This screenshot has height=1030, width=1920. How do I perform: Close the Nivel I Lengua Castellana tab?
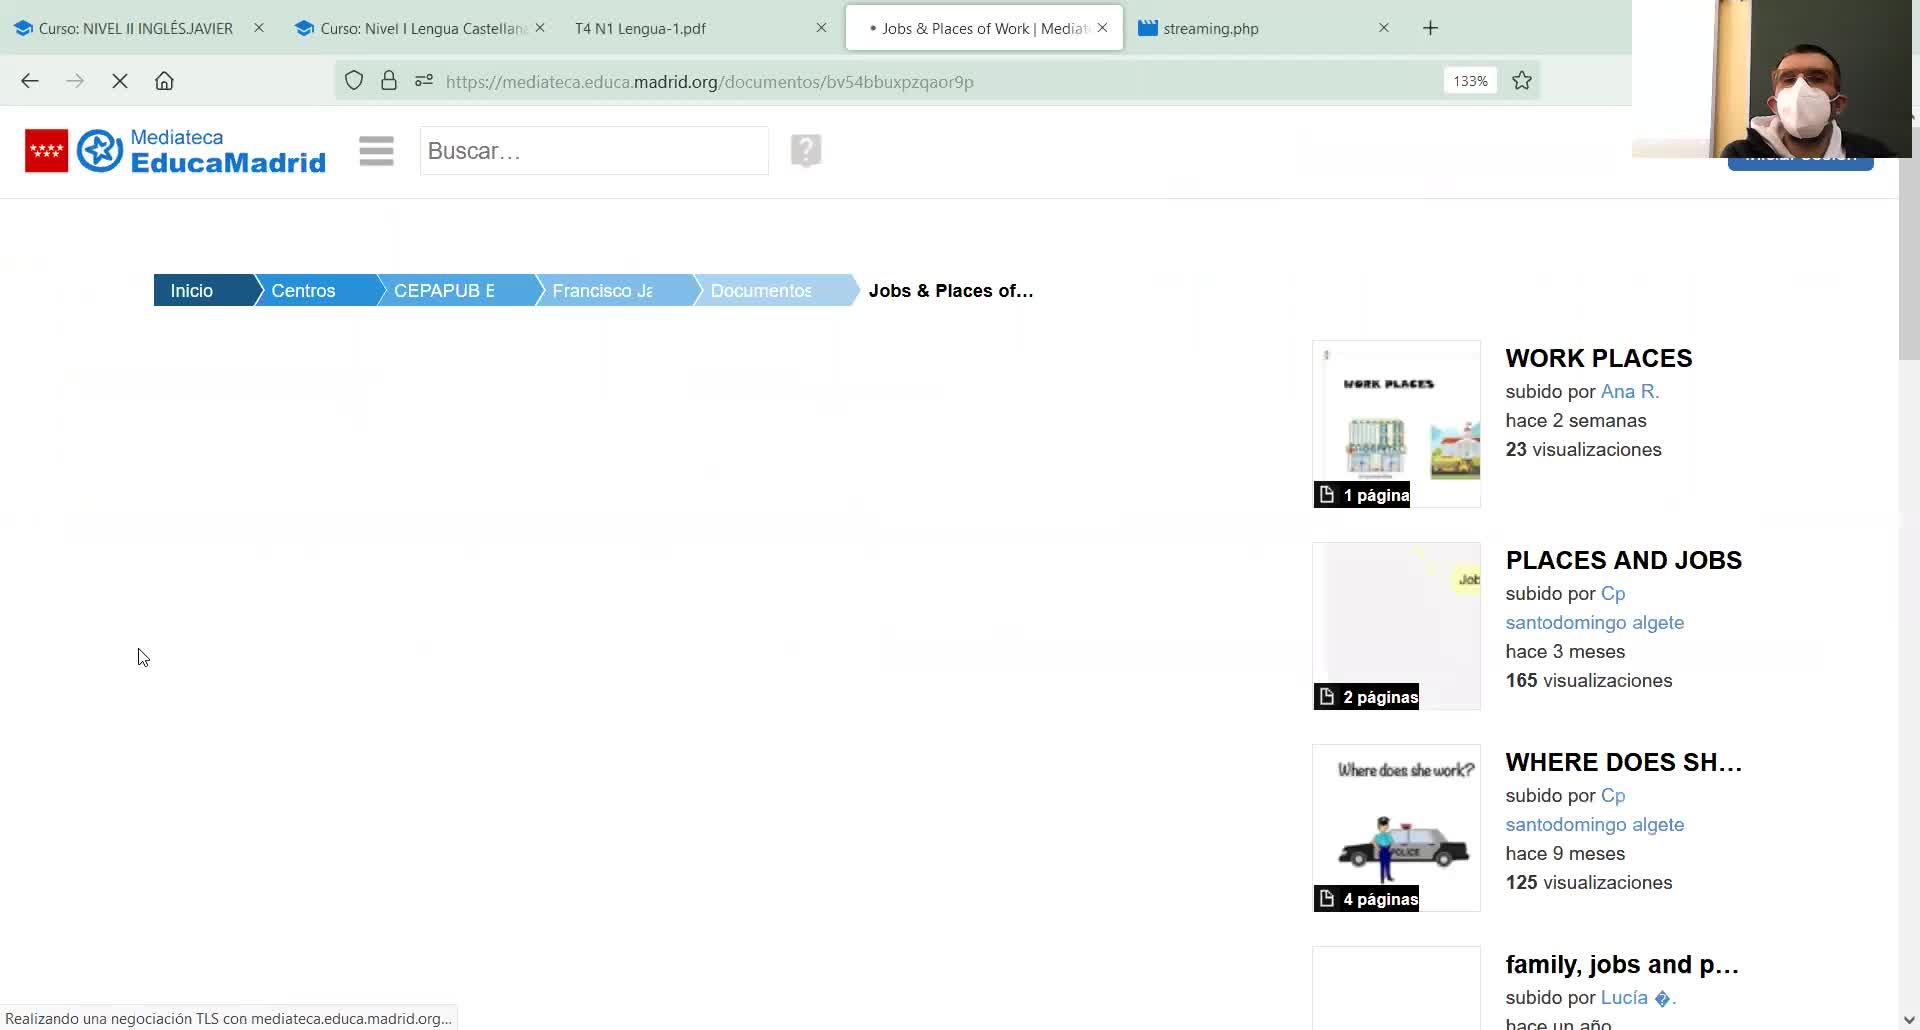(x=540, y=28)
